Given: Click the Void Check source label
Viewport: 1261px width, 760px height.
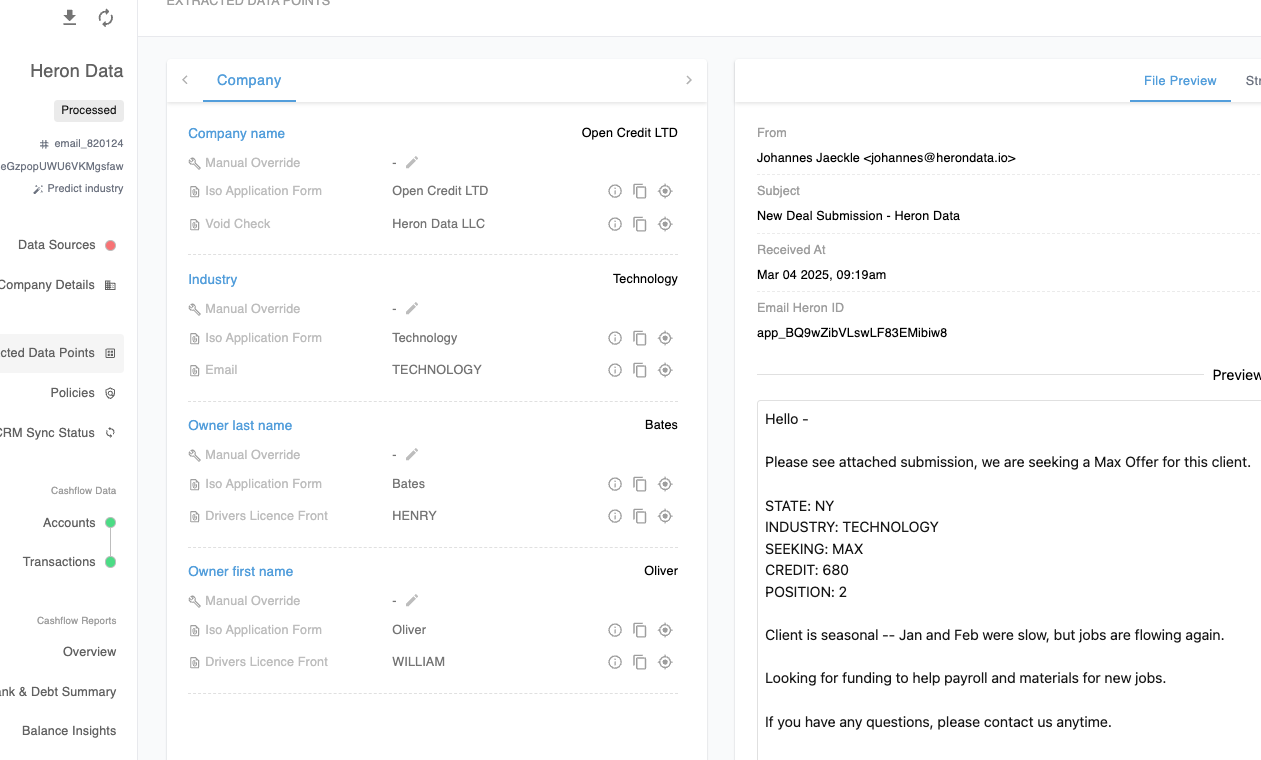Looking at the screenshot, I should click(x=238, y=224).
